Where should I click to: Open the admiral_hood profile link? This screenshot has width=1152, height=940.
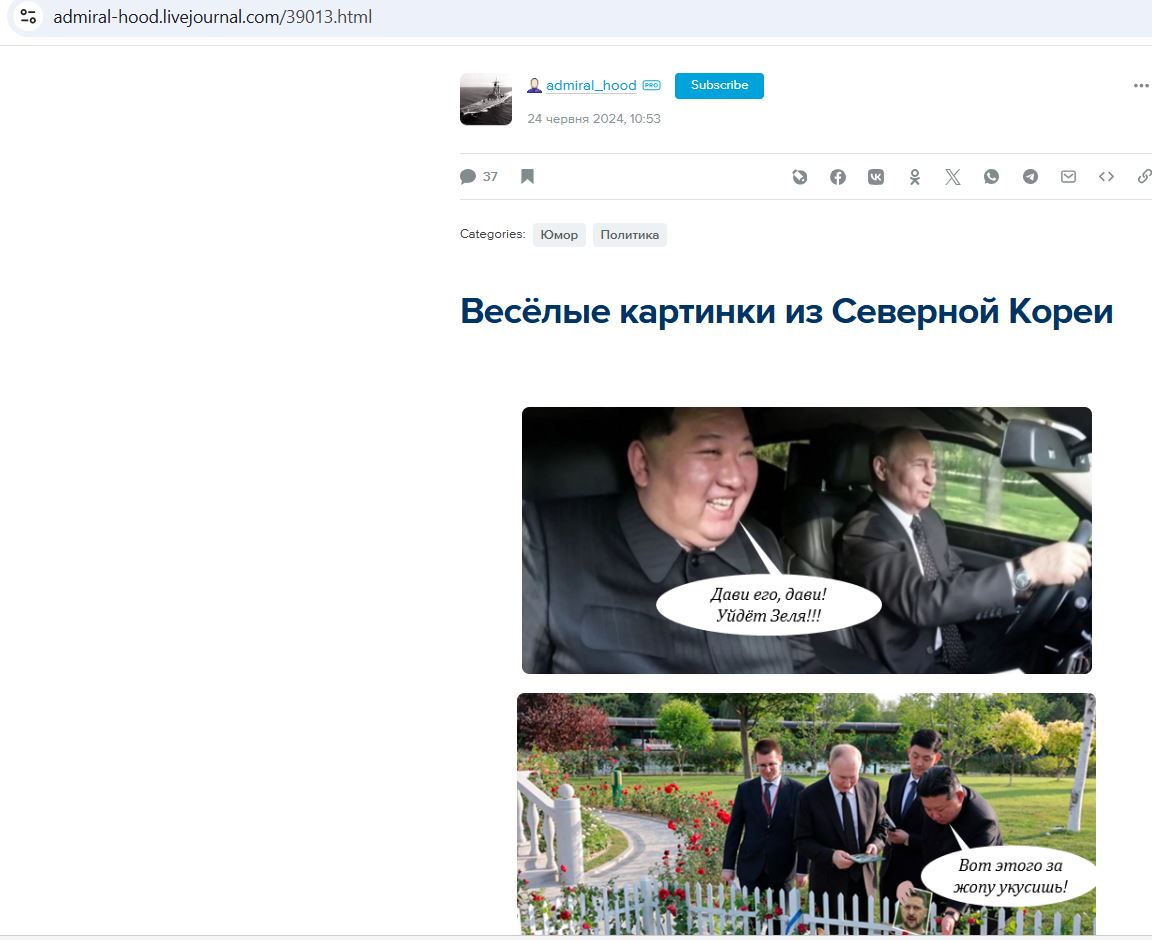591,85
